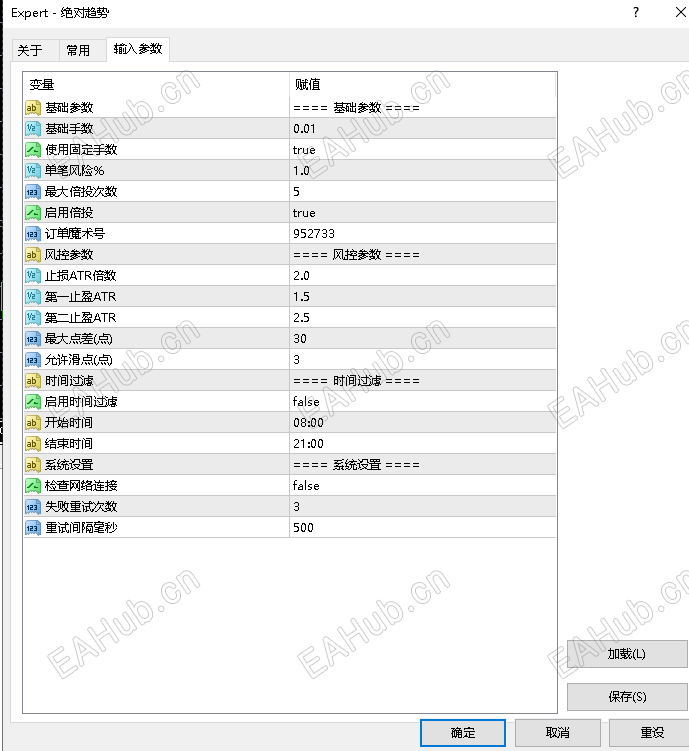Click the double-type icon beside 止损ATR倍数
Screen dimensions: 689x751
tap(33, 275)
